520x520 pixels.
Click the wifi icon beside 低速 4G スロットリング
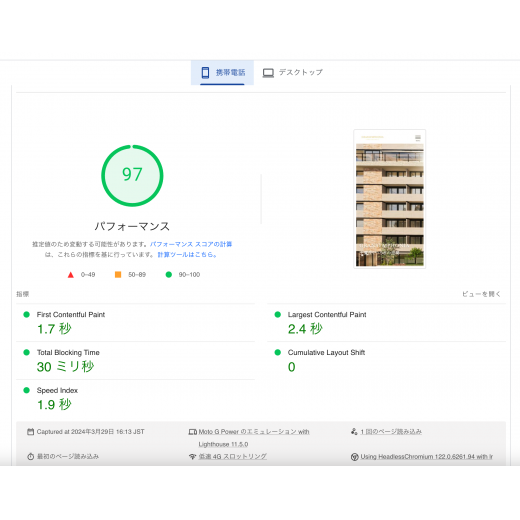[x=192, y=456]
